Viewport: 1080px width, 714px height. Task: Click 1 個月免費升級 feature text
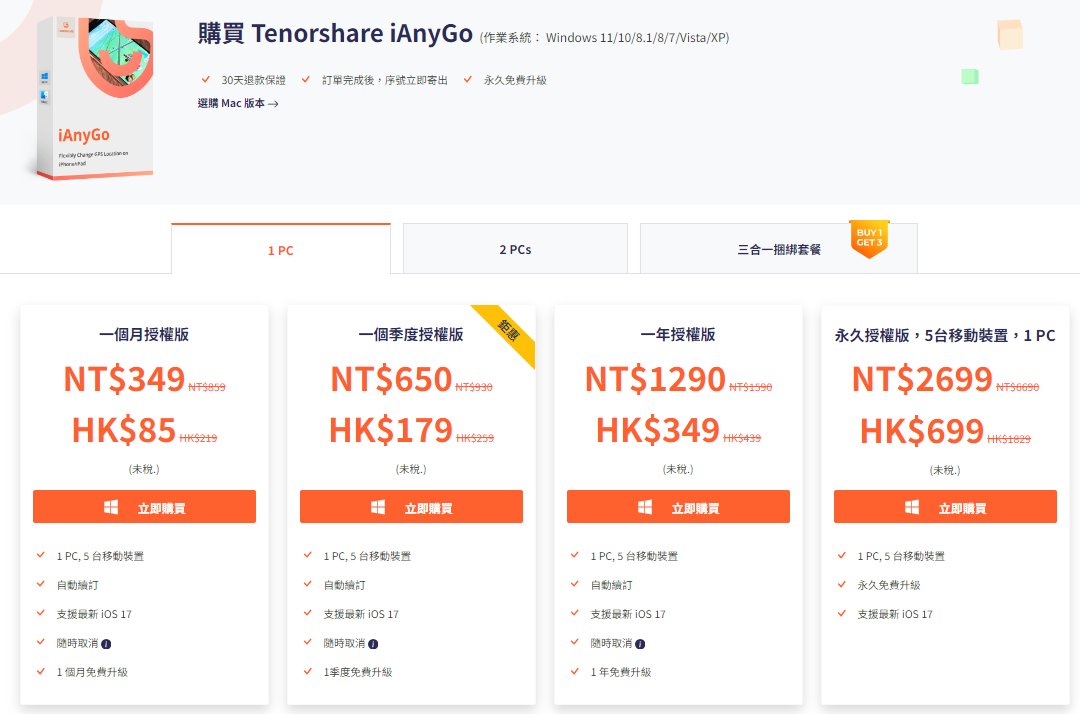tap(92, 672)
